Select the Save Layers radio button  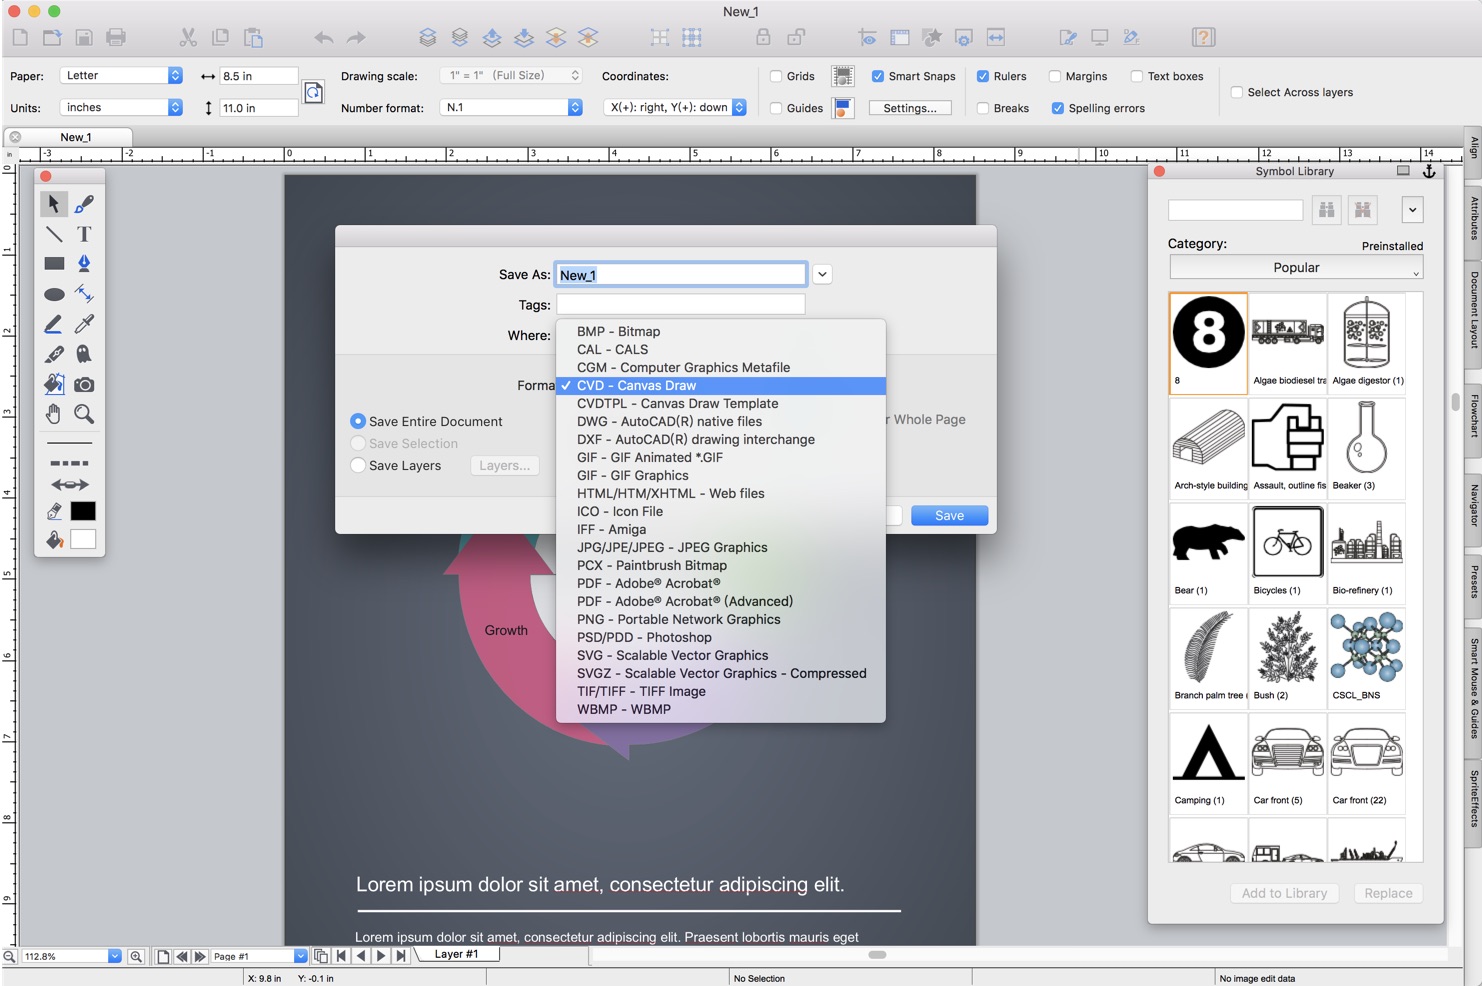click(x=358, y=465)
